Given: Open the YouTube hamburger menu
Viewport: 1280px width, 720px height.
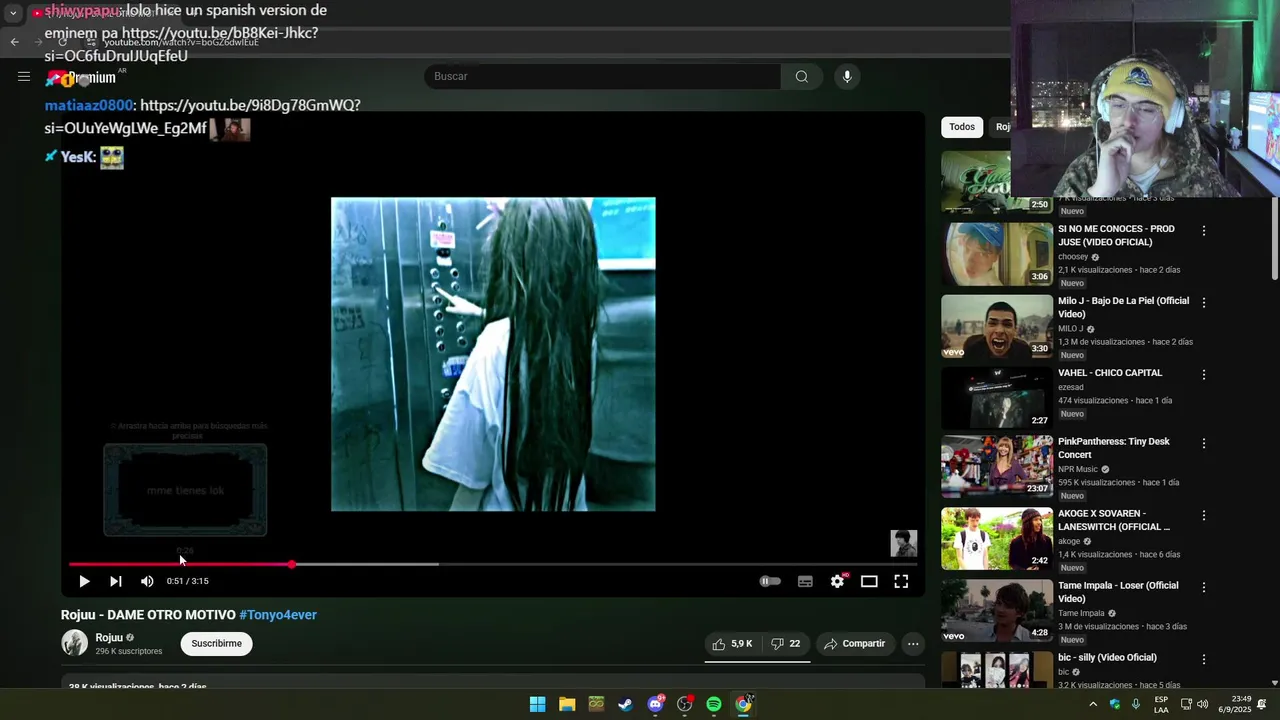Looking at the screenshot, I should pos(24,76).
